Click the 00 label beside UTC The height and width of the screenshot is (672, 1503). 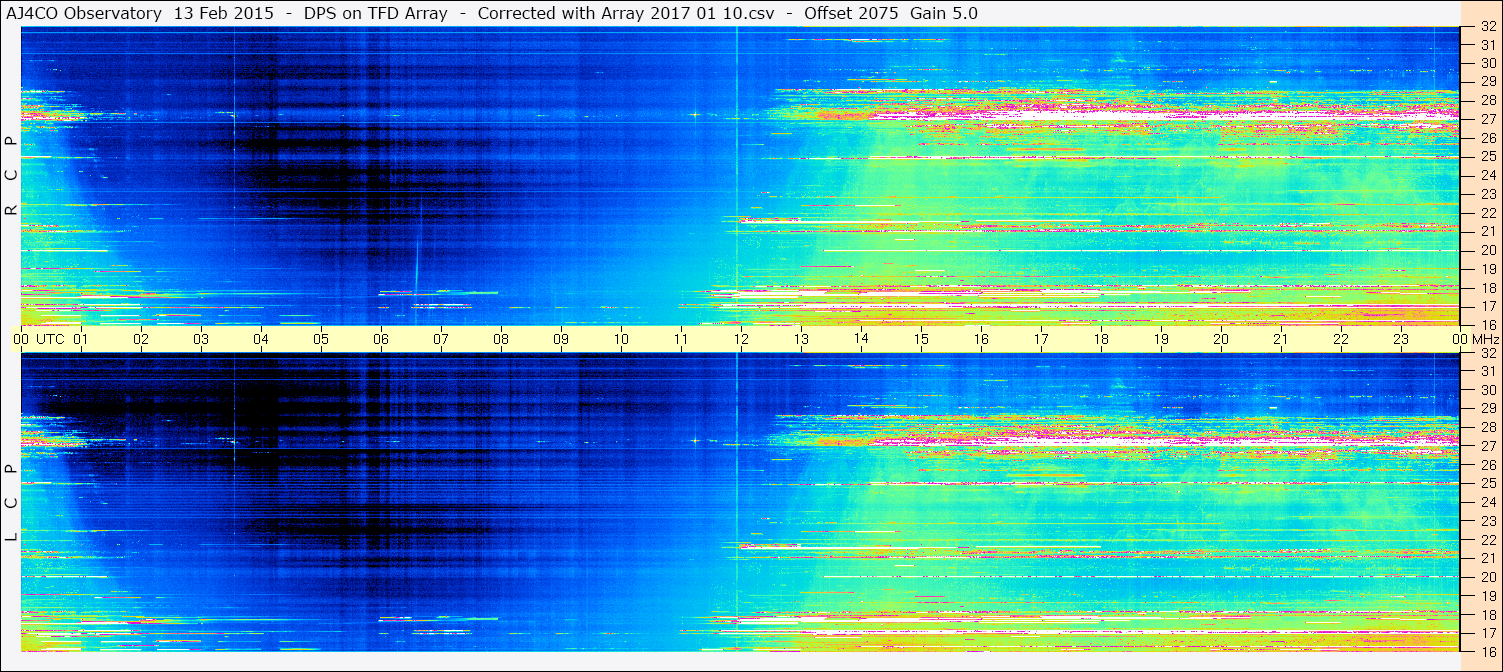[21, 339]
